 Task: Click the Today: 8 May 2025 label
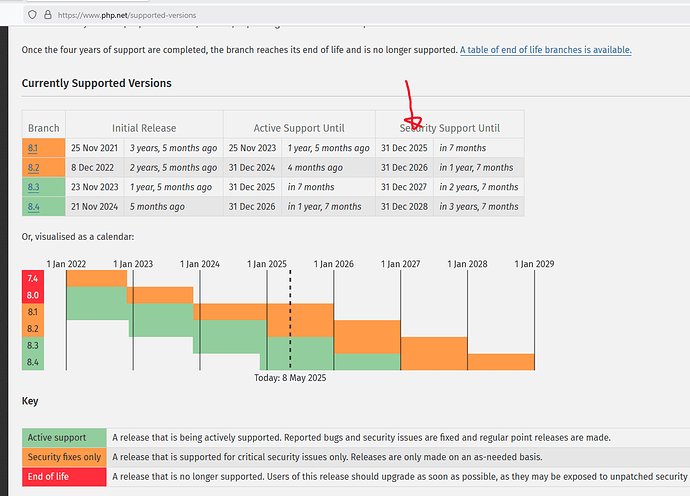(x=290, y=378)
